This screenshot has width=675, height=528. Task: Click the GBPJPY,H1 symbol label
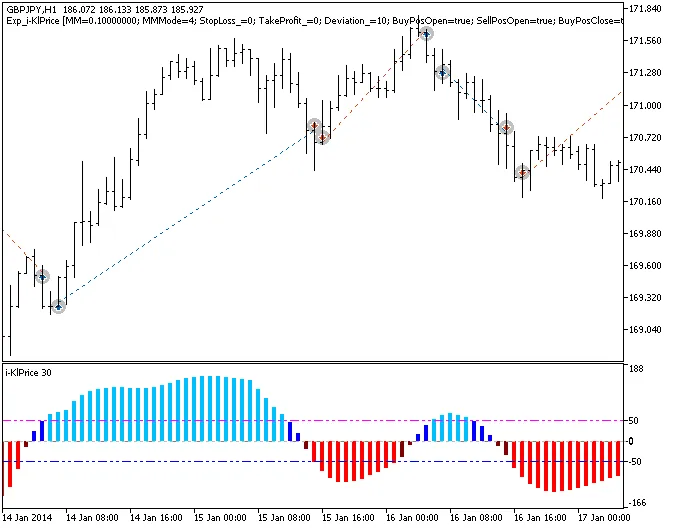click(30, 8)
